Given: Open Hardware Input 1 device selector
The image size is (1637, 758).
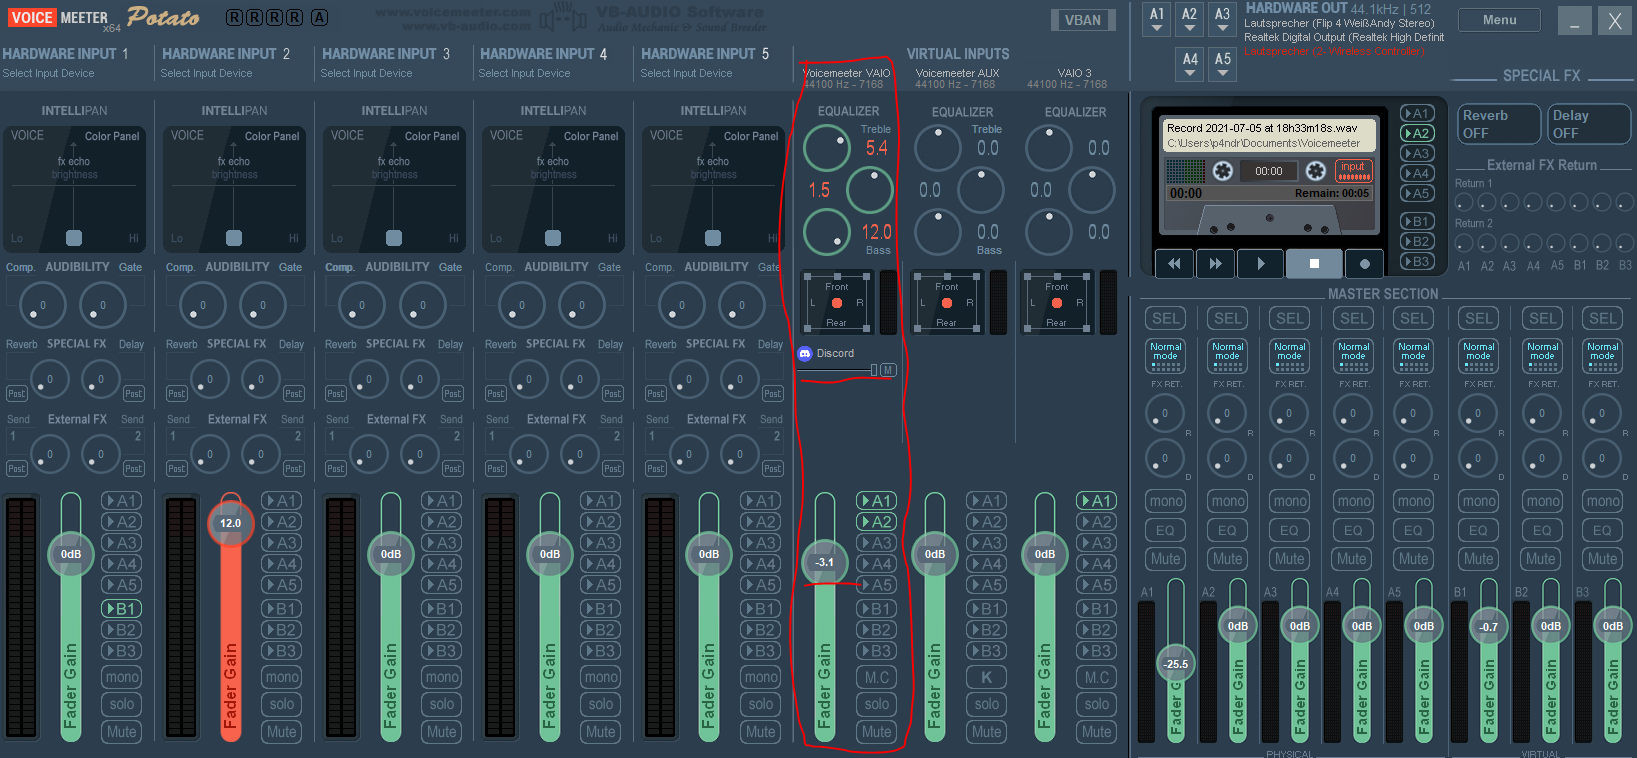Looking at the screenshot, I should click(x=48, y=73).
